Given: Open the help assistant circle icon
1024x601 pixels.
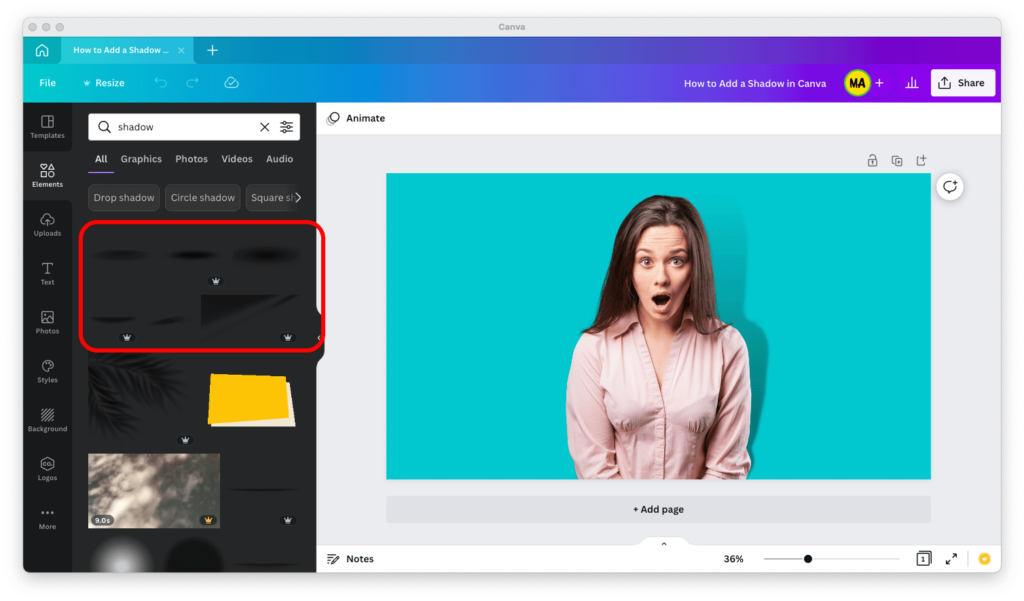Looking at the screenshot, I should pyautogui.click(x=985, y=559).
